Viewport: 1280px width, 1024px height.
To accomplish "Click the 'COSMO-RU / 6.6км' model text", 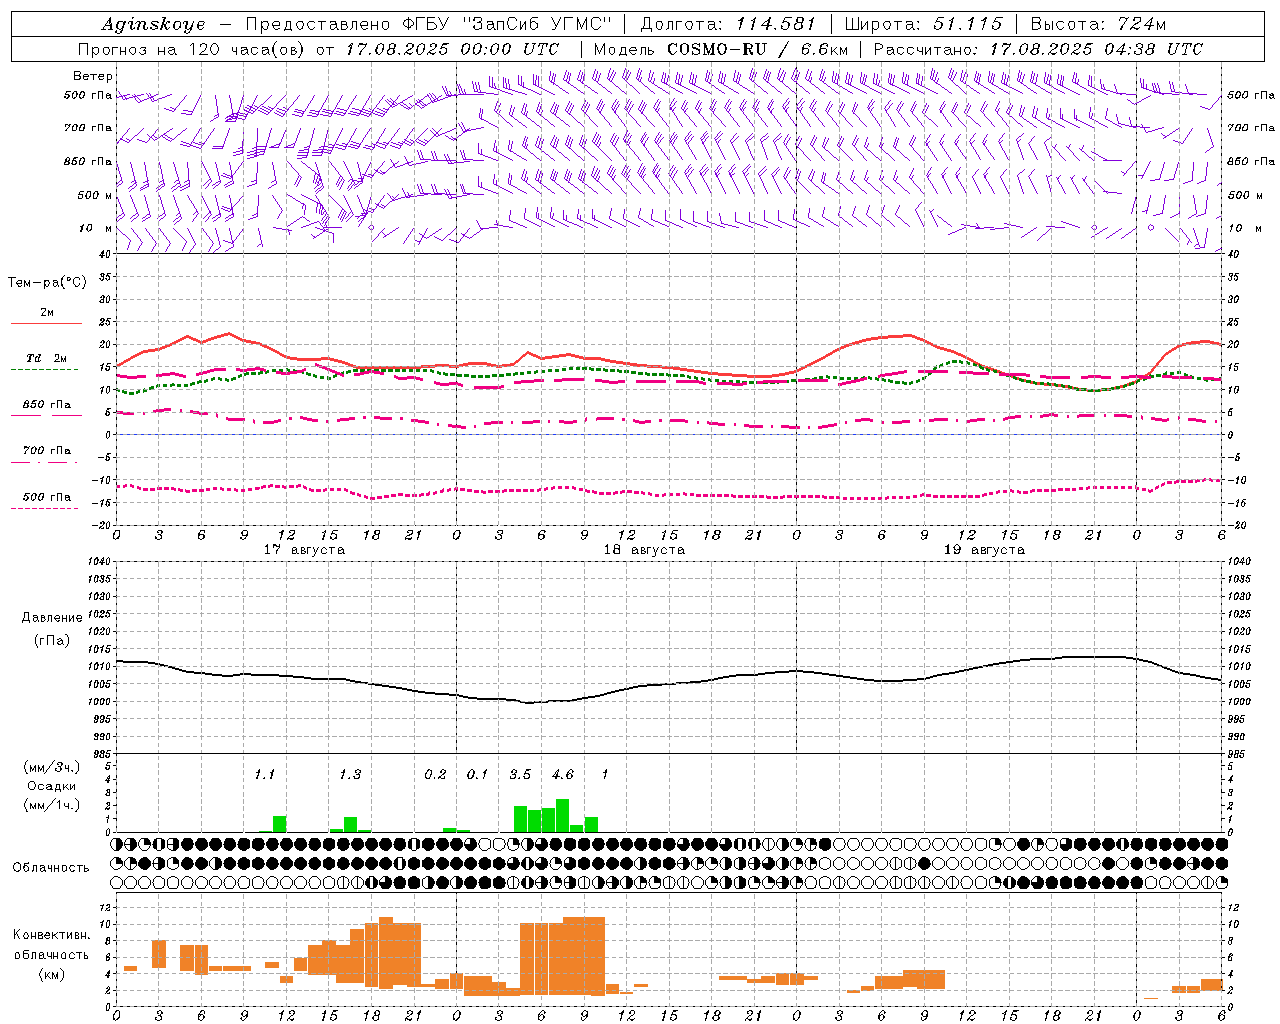I will (757, 49).
